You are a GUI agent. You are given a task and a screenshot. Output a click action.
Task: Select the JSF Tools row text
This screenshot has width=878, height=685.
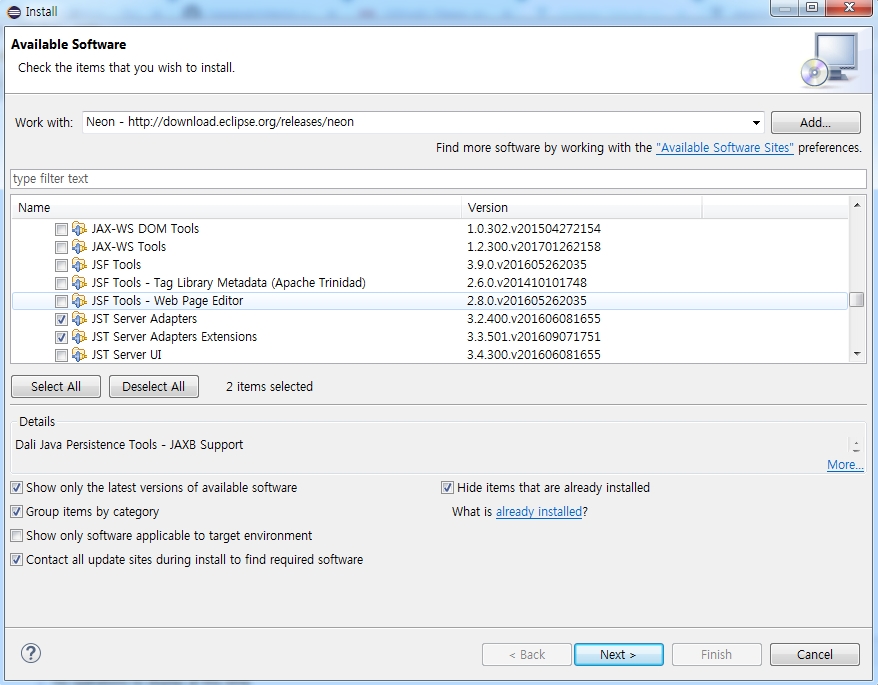click(116, 264)
